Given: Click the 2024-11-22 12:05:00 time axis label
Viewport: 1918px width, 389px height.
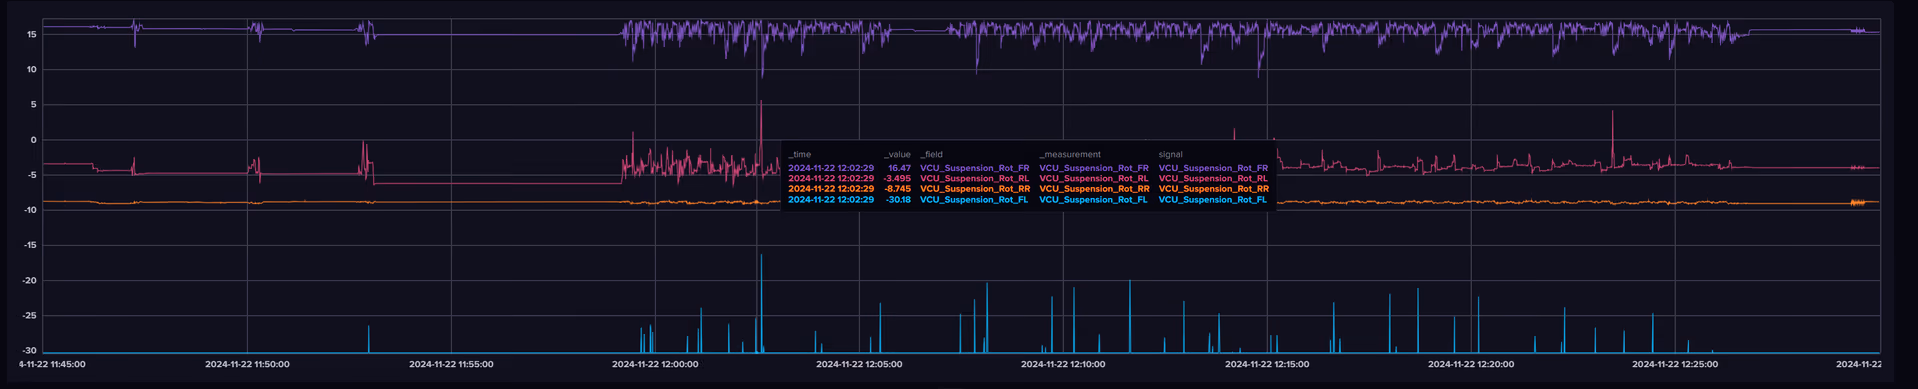Looking at the screenshot, I should [859, 364].
